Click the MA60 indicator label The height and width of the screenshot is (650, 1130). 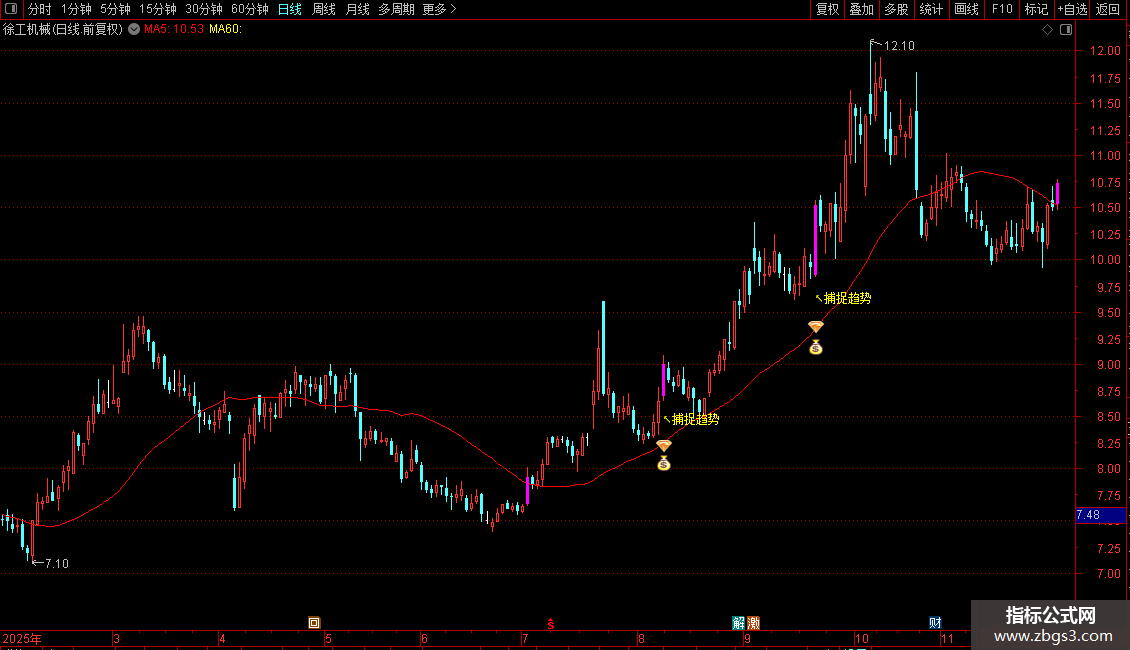(226, 29)
